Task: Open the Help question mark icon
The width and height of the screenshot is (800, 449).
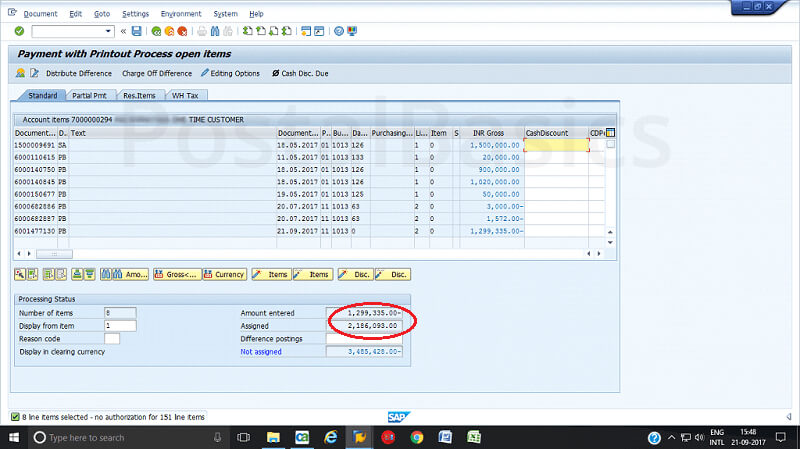Action: (x=340, y=31)
